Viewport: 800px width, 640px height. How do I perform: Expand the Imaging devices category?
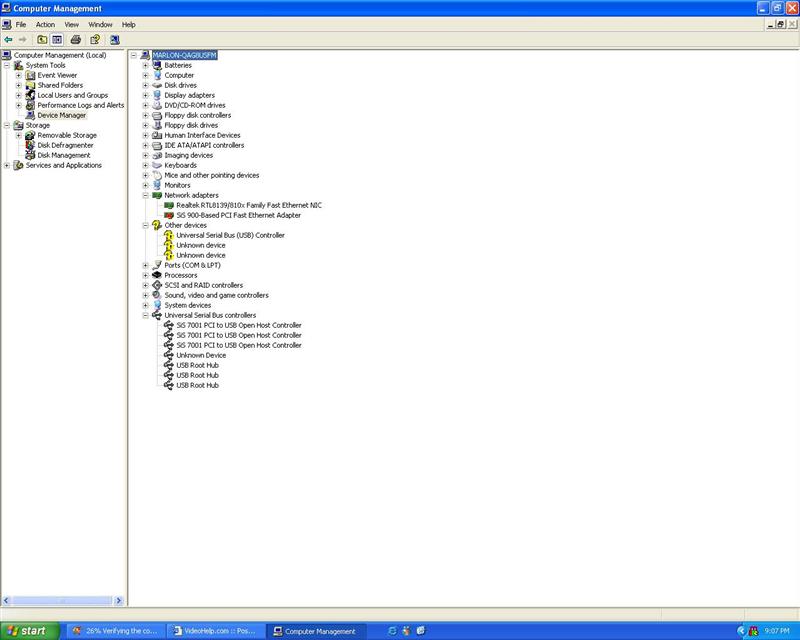(145, 155)
